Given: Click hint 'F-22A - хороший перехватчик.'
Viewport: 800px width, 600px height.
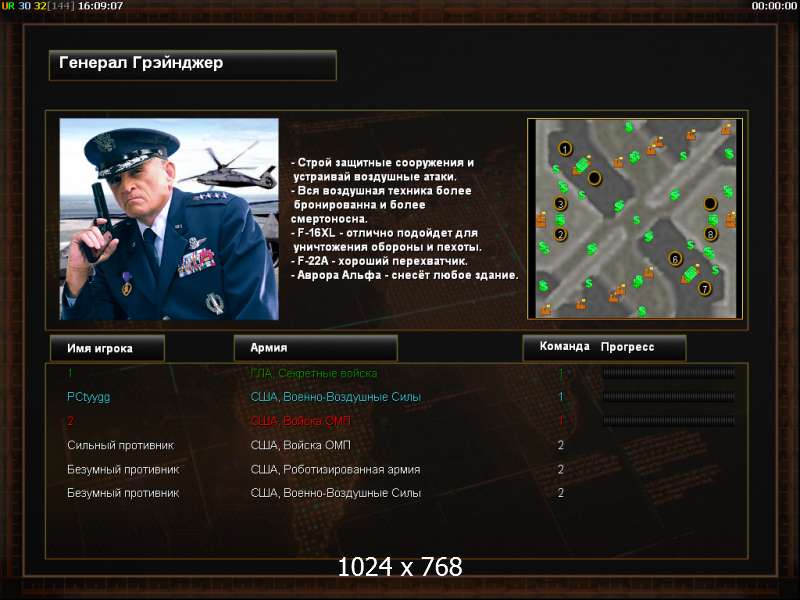Looking at the screenshot, I should tap(379, 261).
